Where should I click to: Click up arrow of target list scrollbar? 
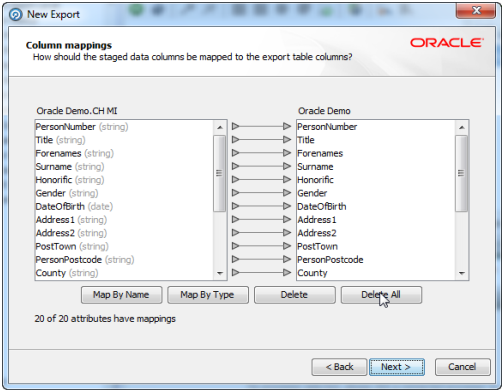(462, 127)
